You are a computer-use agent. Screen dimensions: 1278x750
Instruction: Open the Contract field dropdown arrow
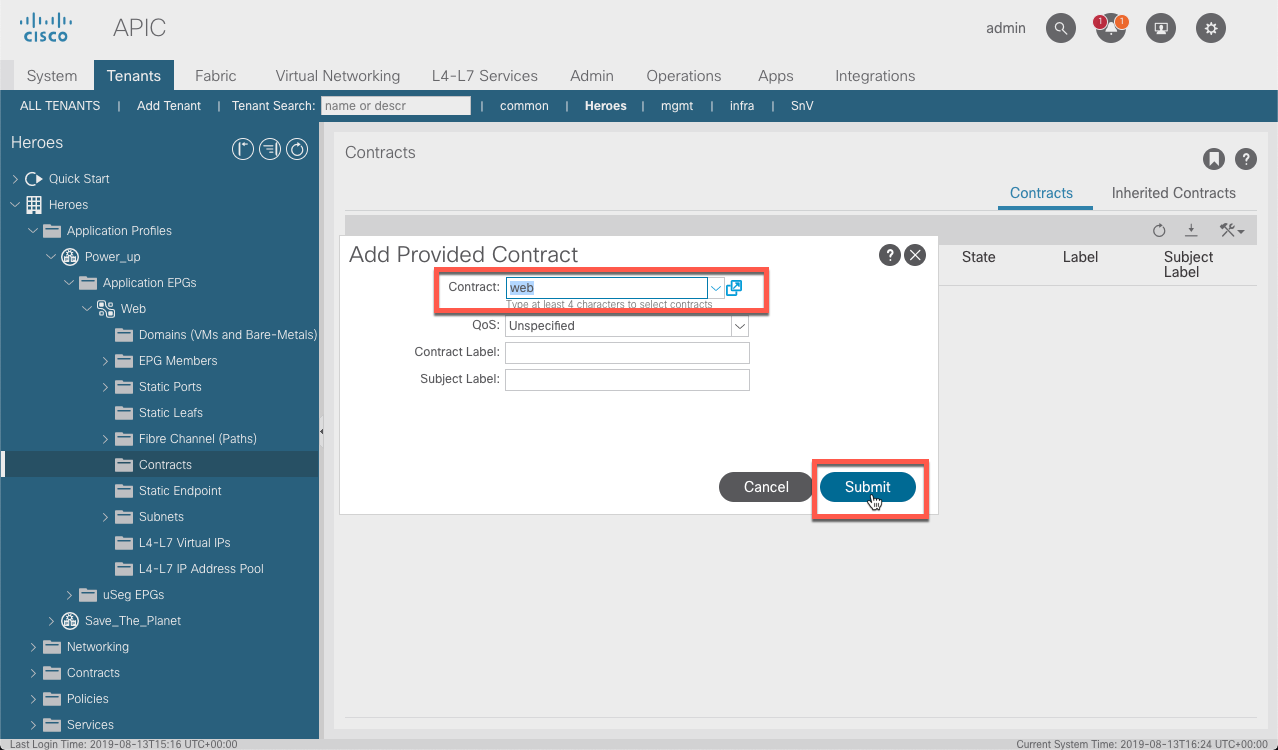pos(716,287)
